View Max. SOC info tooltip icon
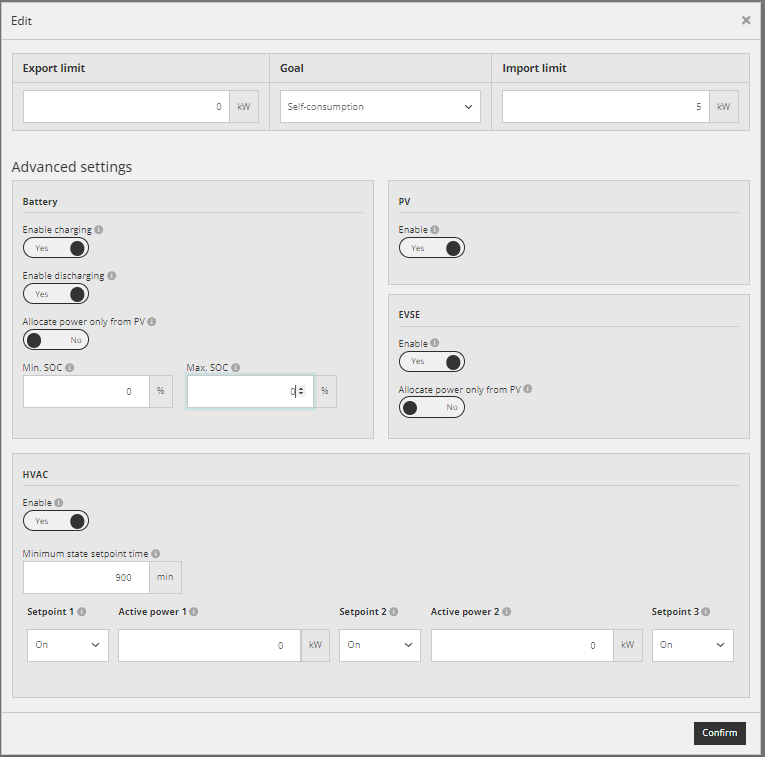 pos(236,368)
